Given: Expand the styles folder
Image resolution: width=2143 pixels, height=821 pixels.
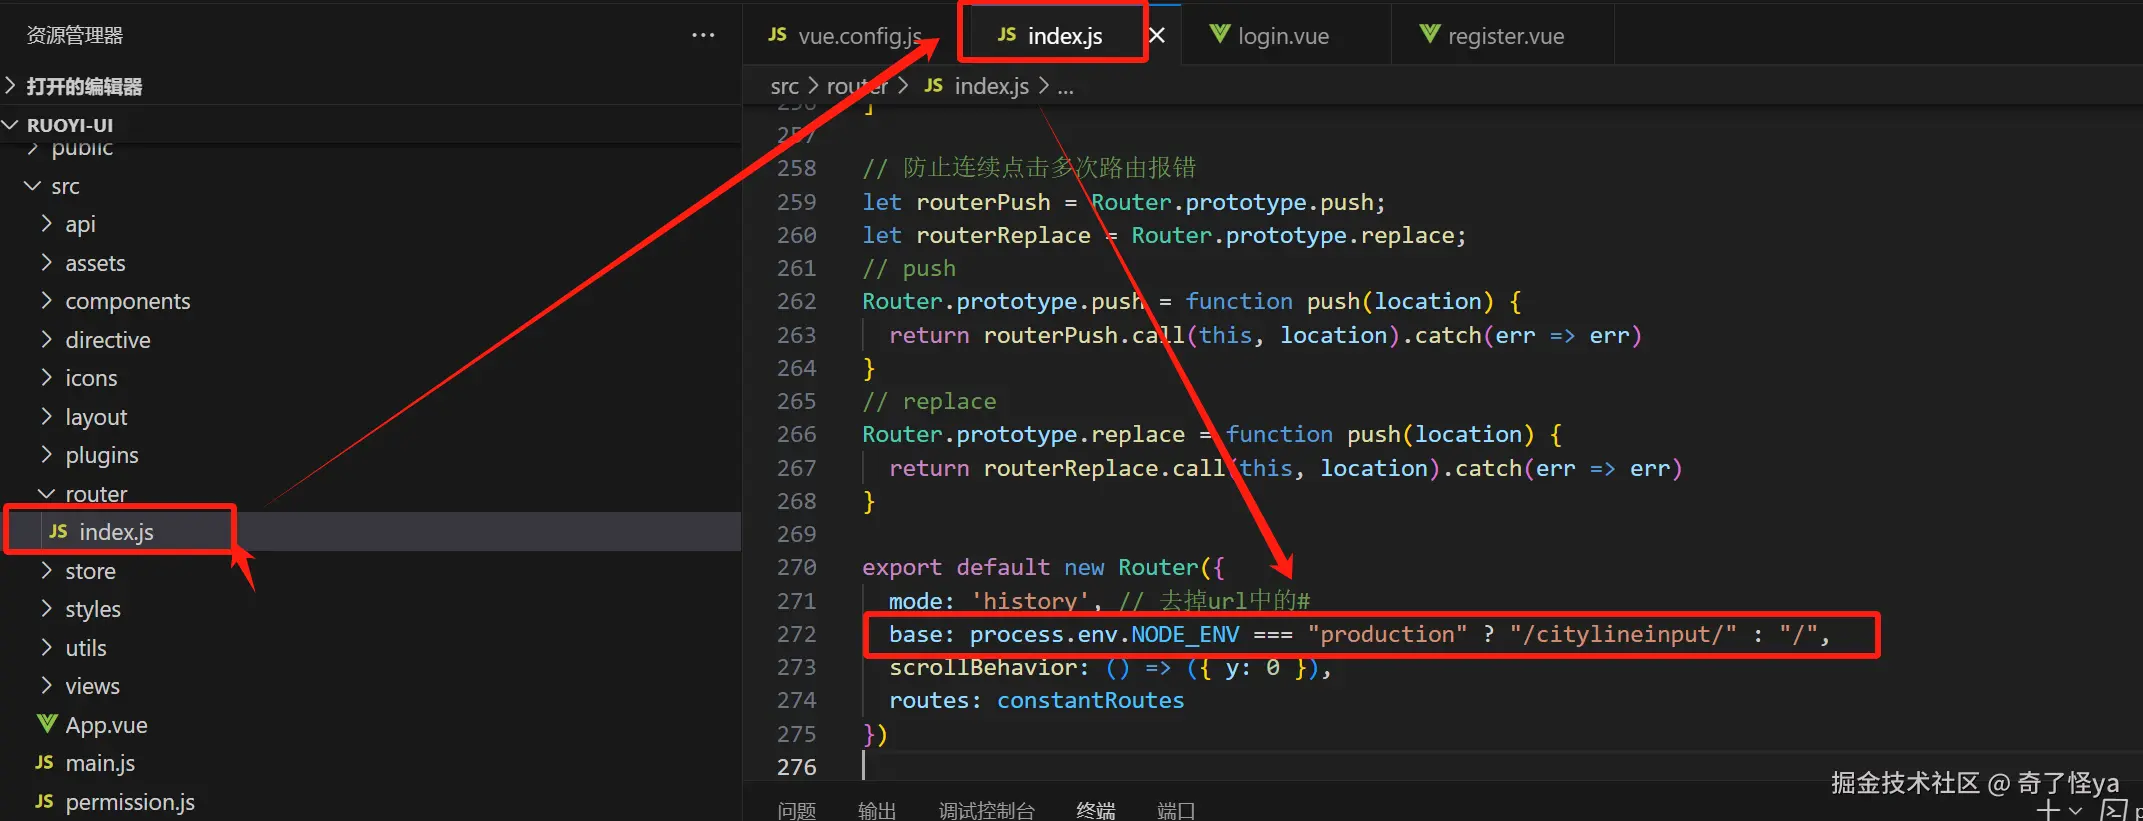Looking at the screenshot, I should 92,609.
